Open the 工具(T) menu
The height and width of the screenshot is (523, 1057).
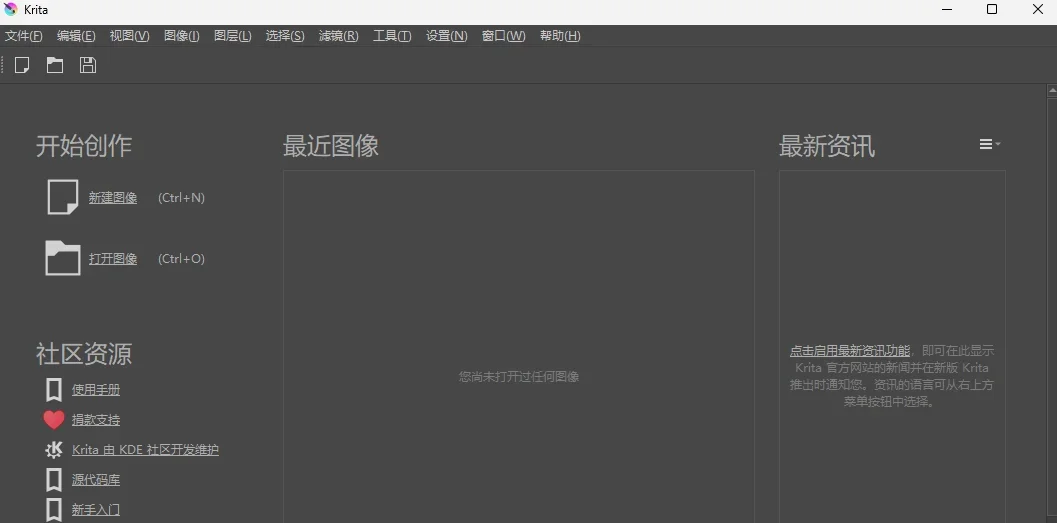[x=392, y=36]
